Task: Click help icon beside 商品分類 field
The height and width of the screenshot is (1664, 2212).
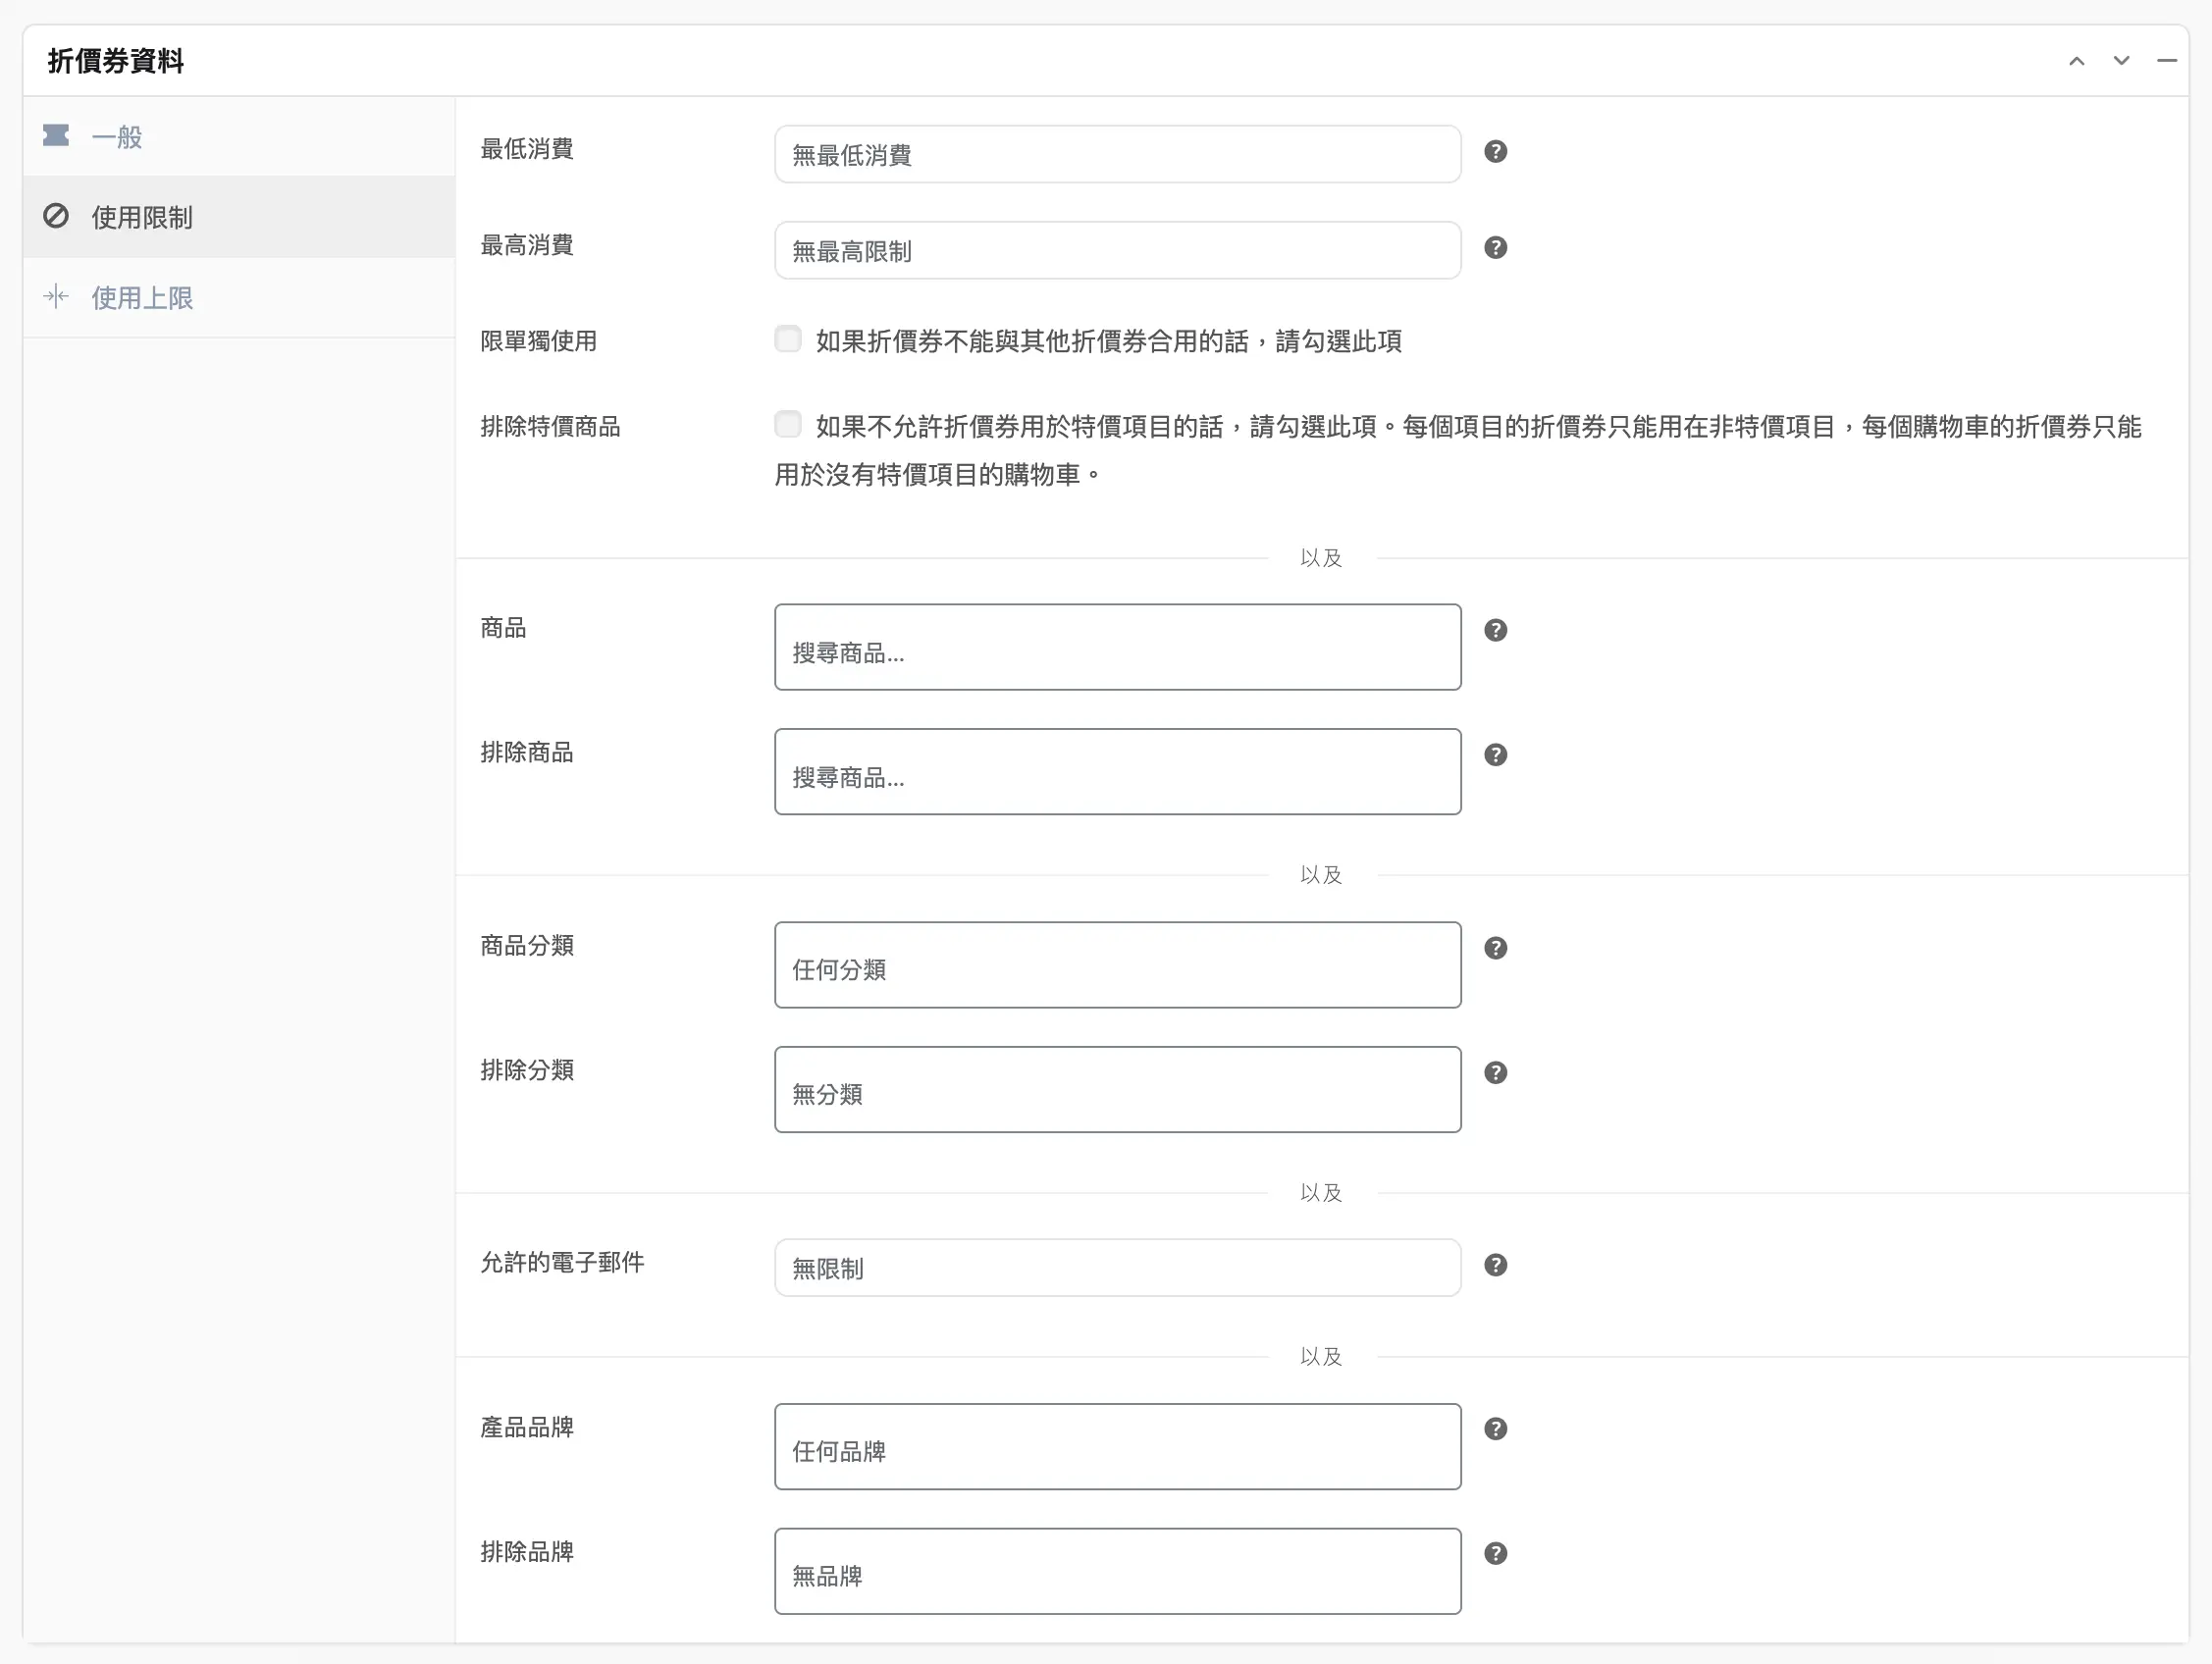Action: [1495, 948]
